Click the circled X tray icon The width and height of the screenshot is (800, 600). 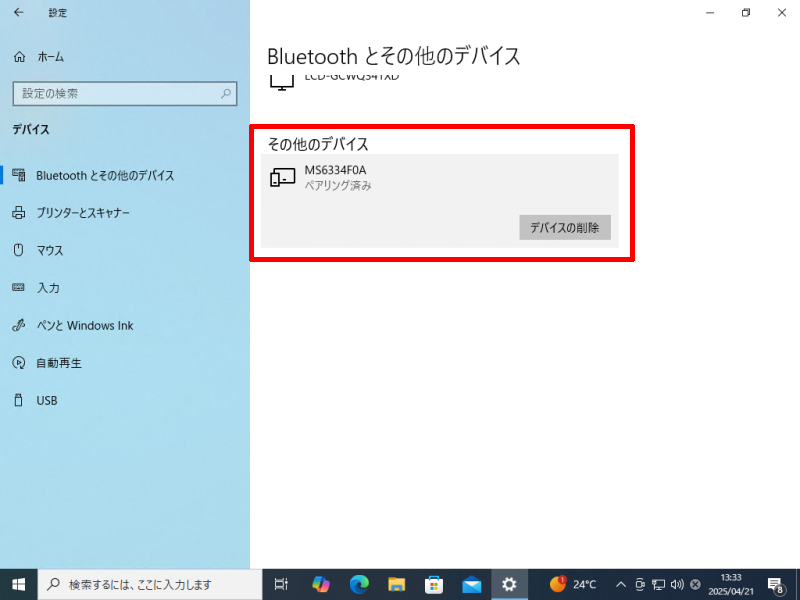tap(695, 585)
